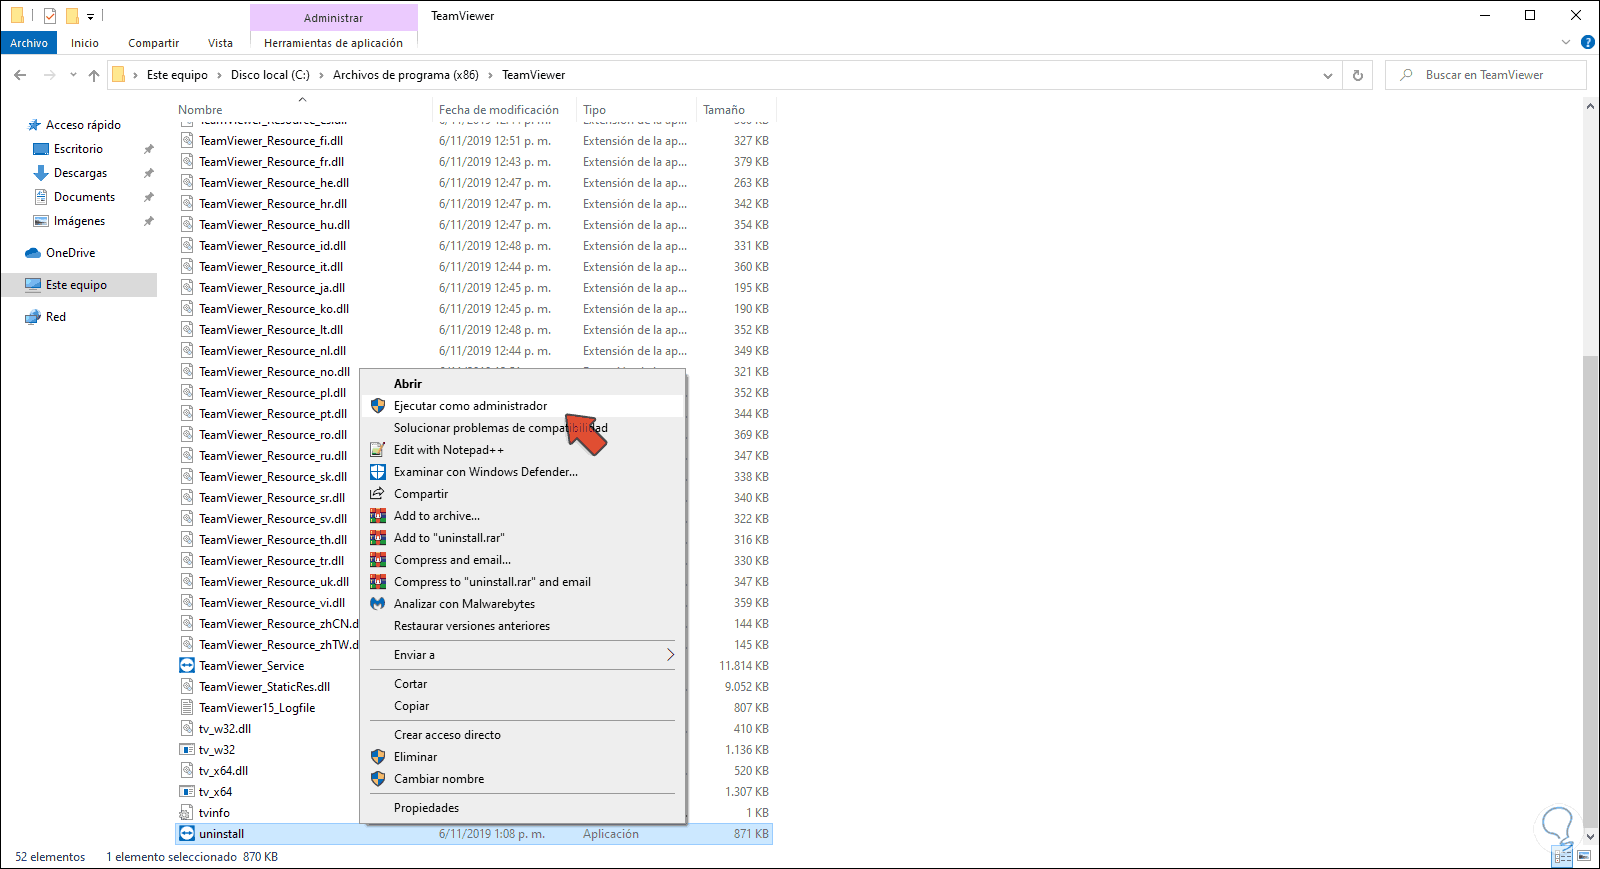The width and height of the screenshot is (1600, 869).
Task: Open Propiedades from context menu
Action: tap(522, 808)
